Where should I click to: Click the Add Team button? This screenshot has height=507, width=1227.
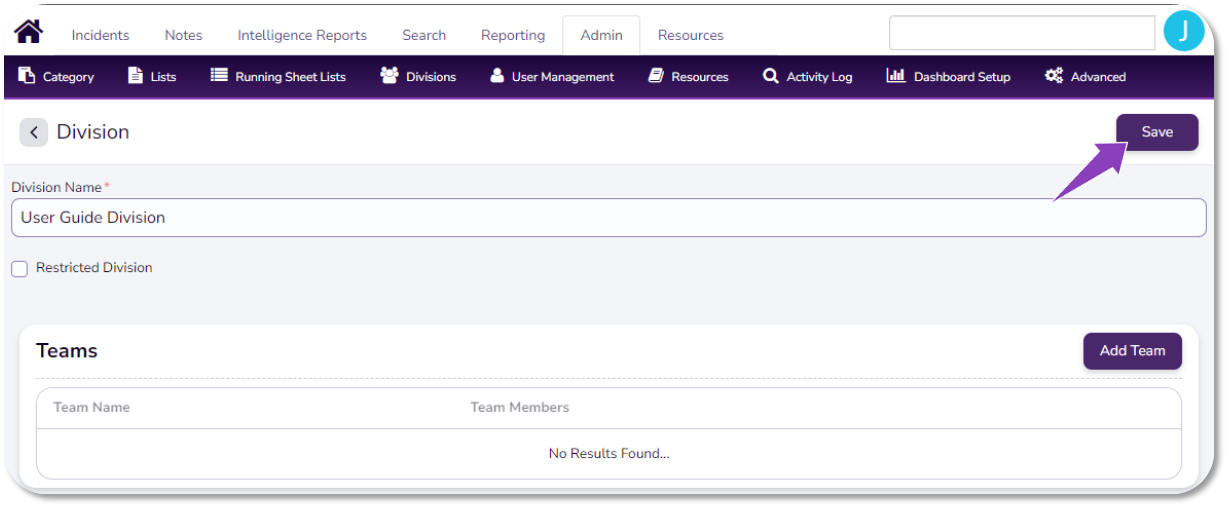[1132, 351]
